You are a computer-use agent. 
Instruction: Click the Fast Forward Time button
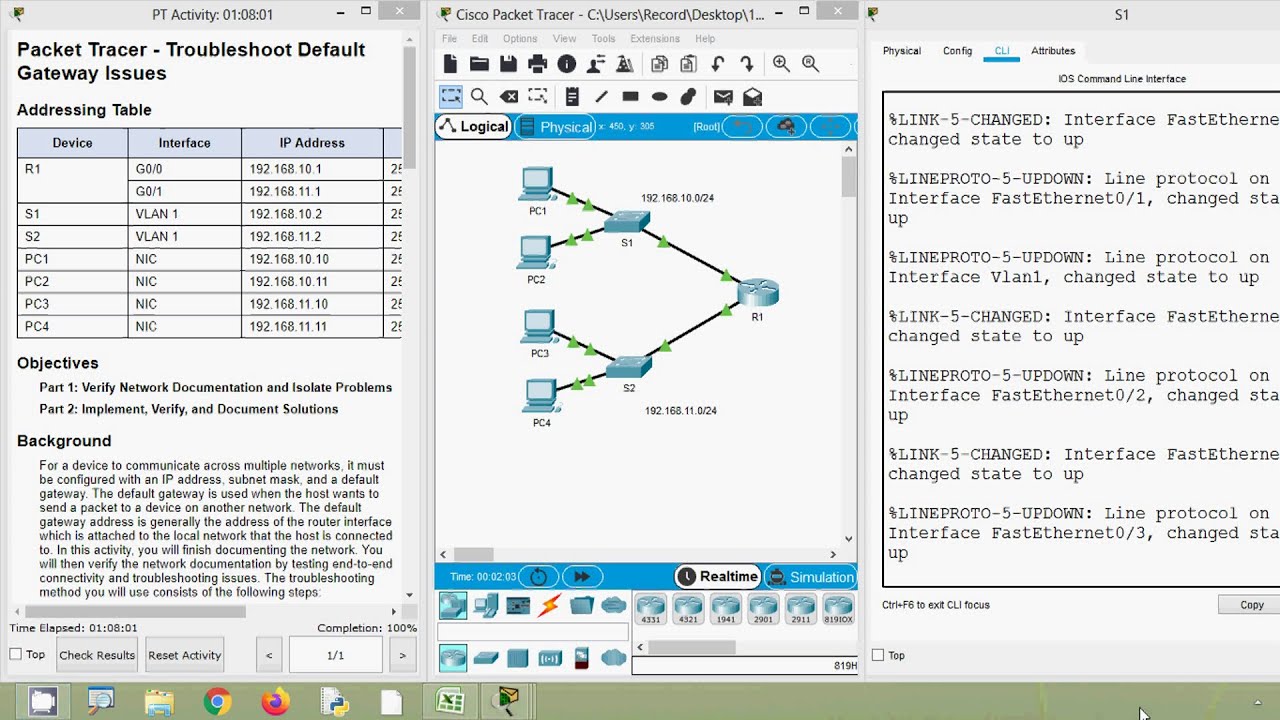pyautogui.click(x=582, y=577)
